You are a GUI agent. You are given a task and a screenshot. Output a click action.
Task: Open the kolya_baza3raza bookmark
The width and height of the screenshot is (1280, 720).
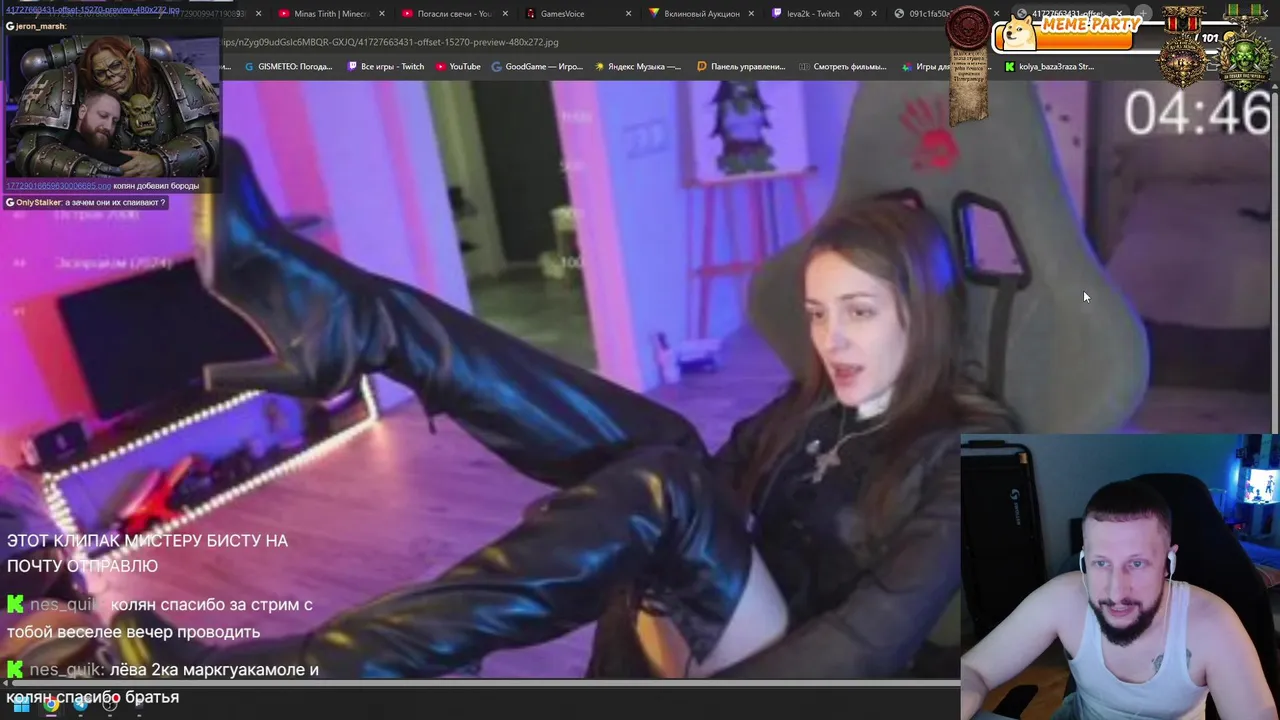pyautogui.click(x=1049, y=67)
